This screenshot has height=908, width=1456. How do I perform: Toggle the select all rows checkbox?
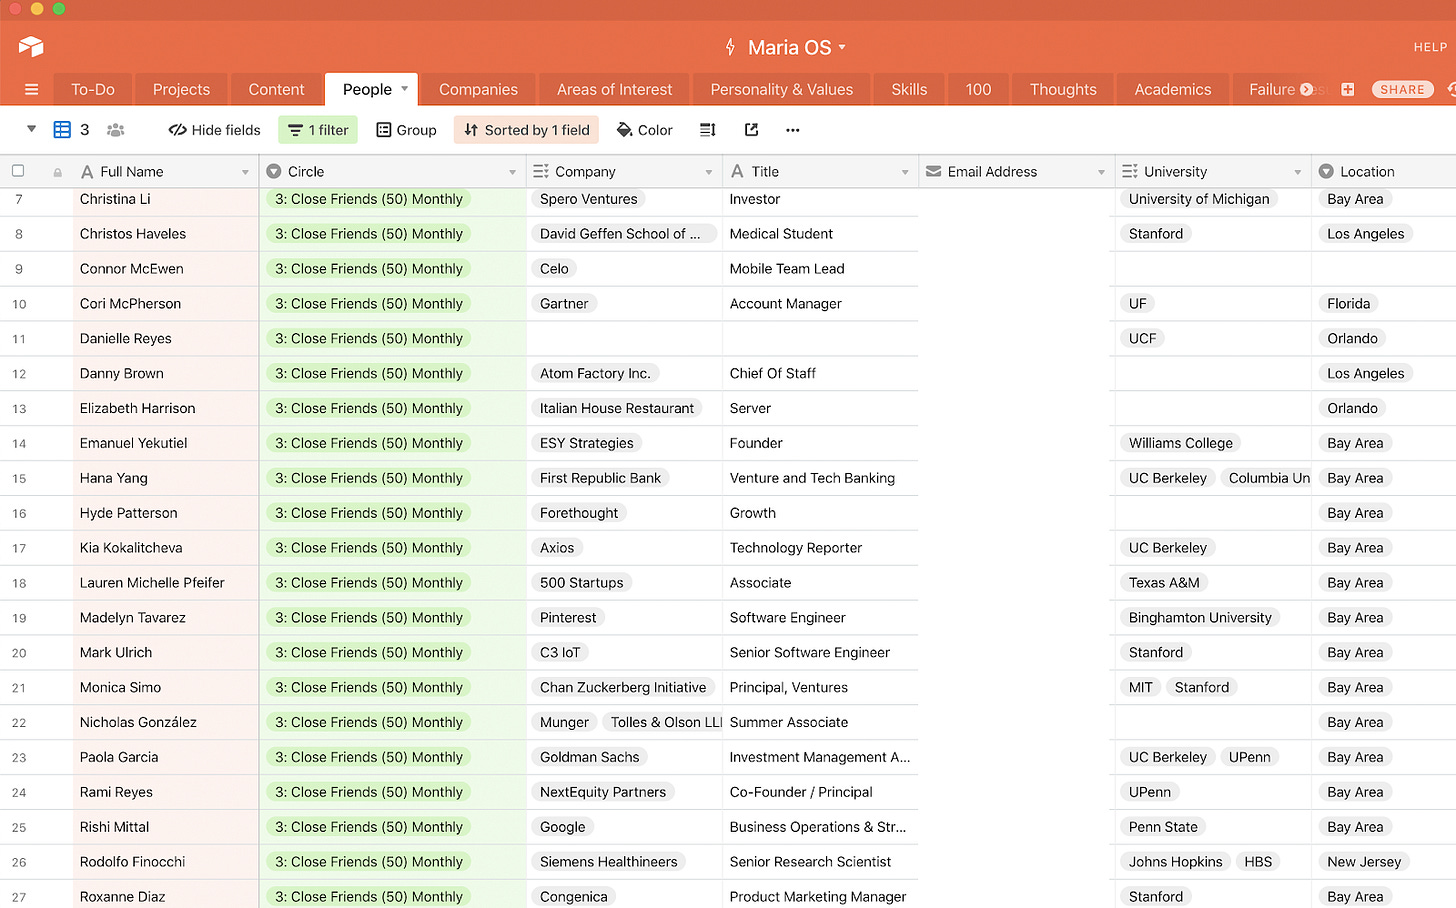click(x=18, y=171)
